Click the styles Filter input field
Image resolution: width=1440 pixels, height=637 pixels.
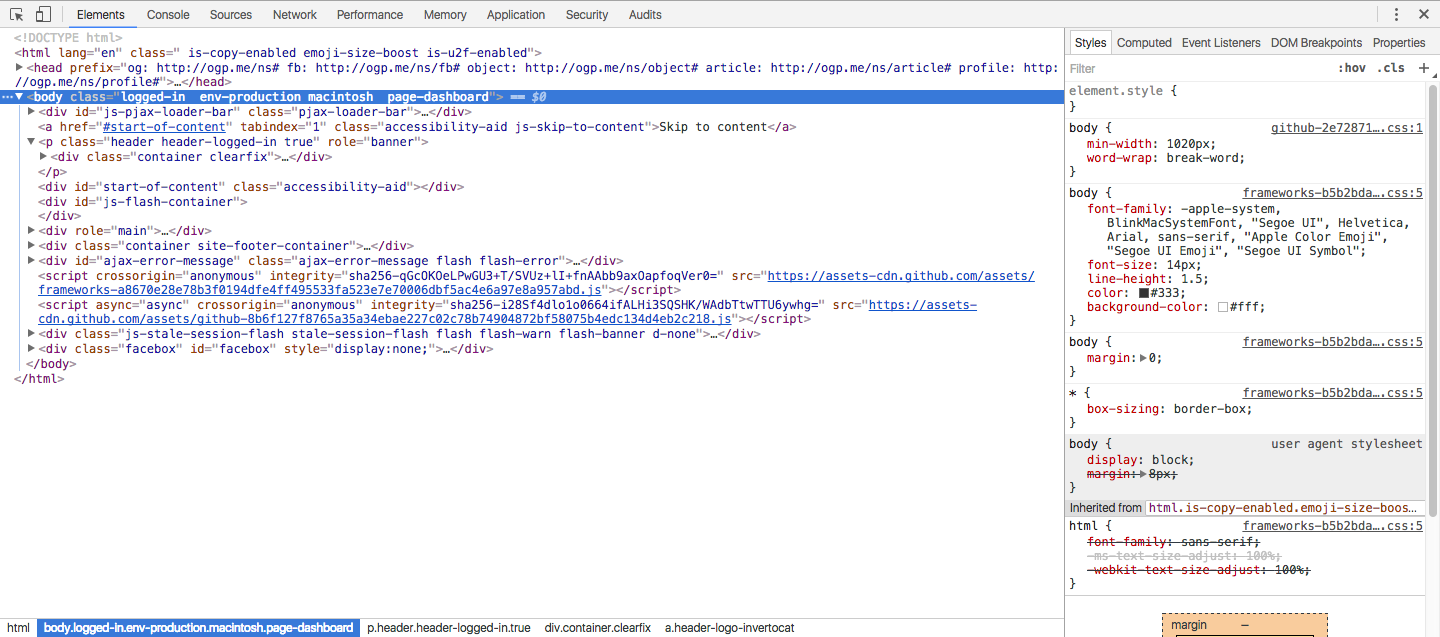pos(1198,68)
